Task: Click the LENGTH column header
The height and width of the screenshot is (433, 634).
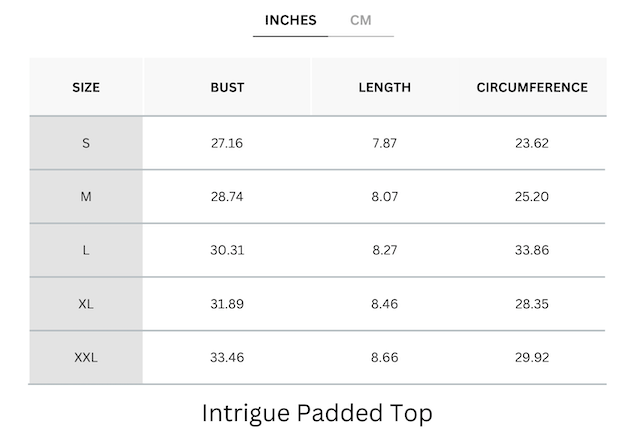Action: [x=384, y=87]
